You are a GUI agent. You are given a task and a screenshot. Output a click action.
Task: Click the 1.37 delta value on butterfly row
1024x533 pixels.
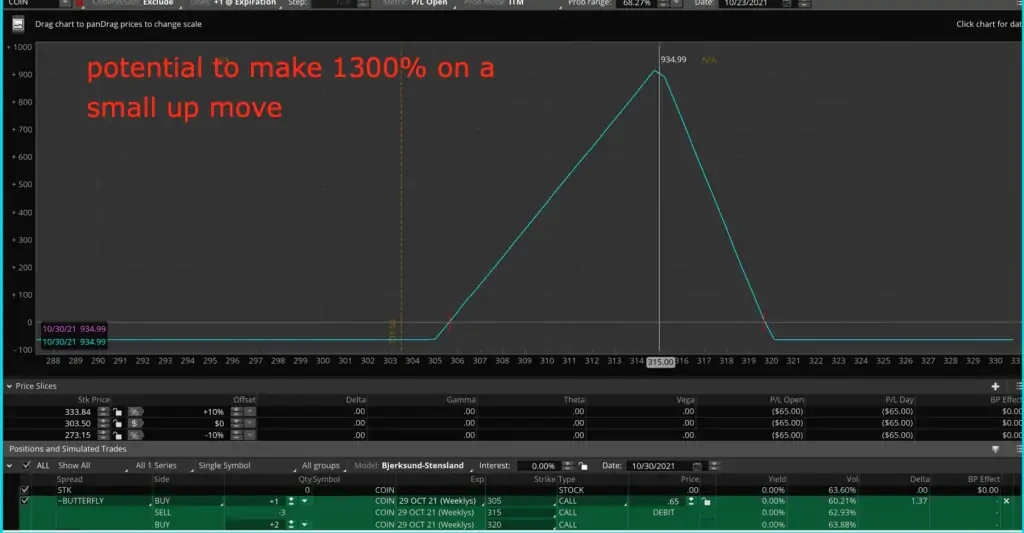tap(919, 501)
